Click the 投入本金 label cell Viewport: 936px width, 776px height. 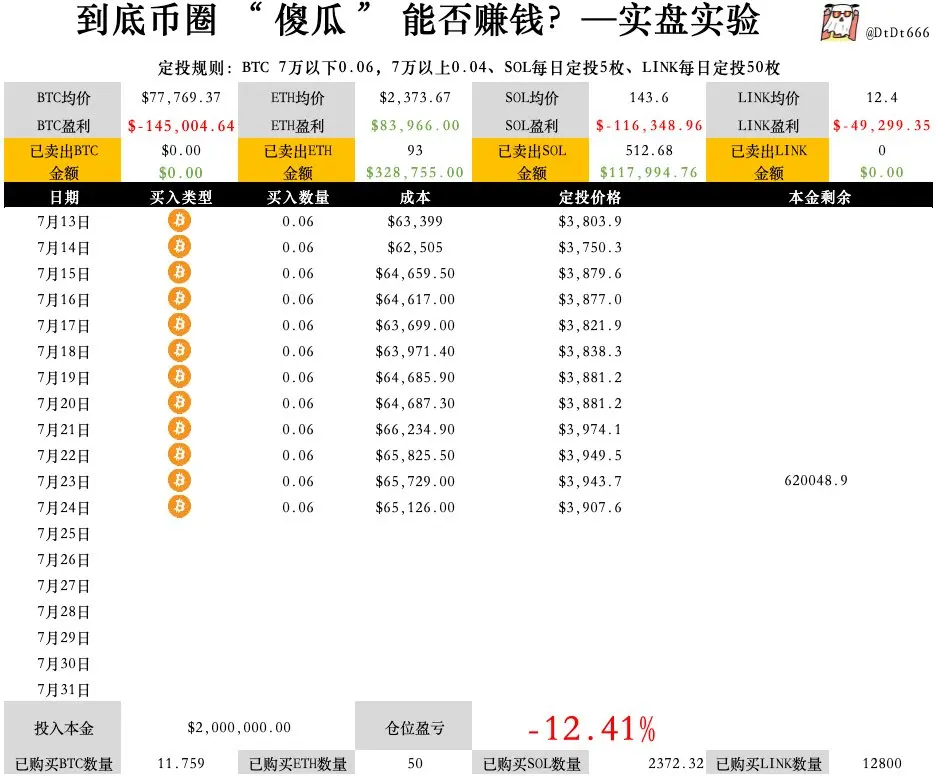[63, 728]
